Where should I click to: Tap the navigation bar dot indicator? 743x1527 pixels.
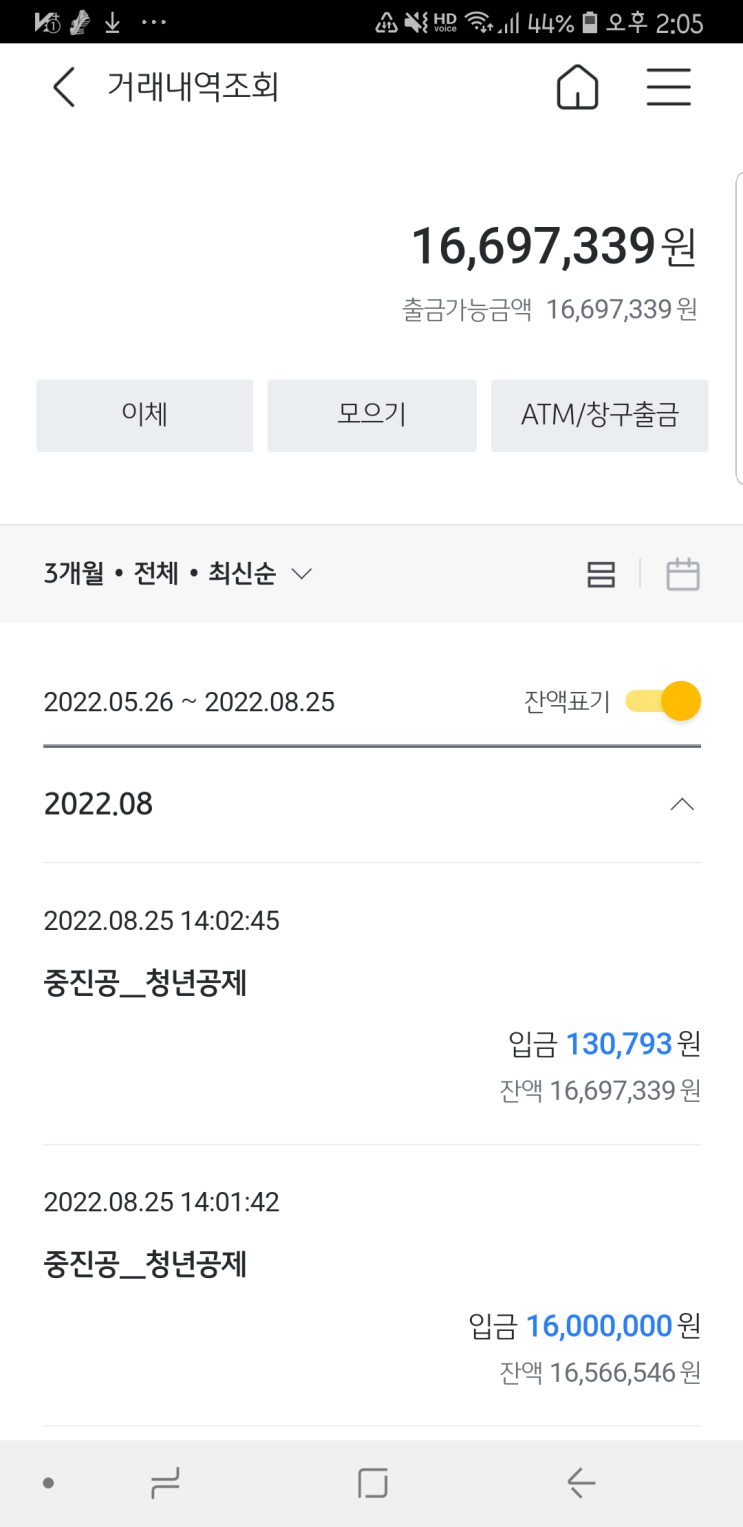click(x=48, y=1483)
